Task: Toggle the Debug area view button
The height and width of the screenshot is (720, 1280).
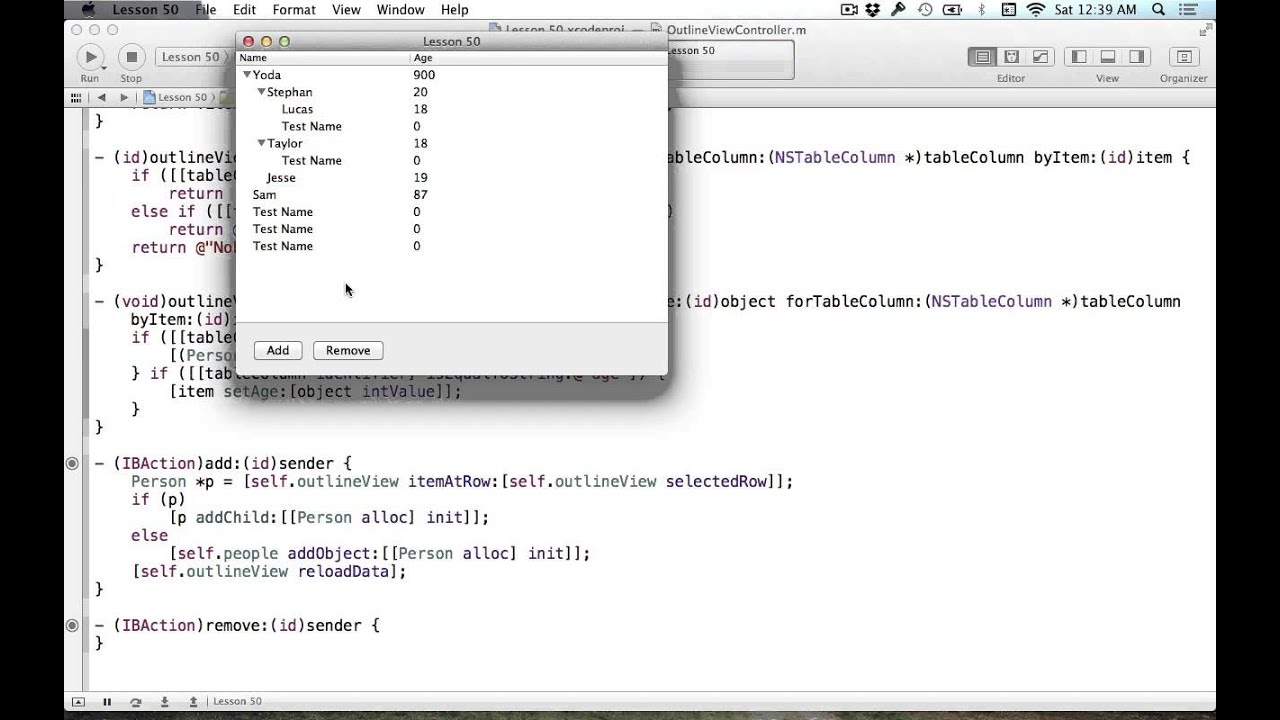Action: click(1108, 57)
